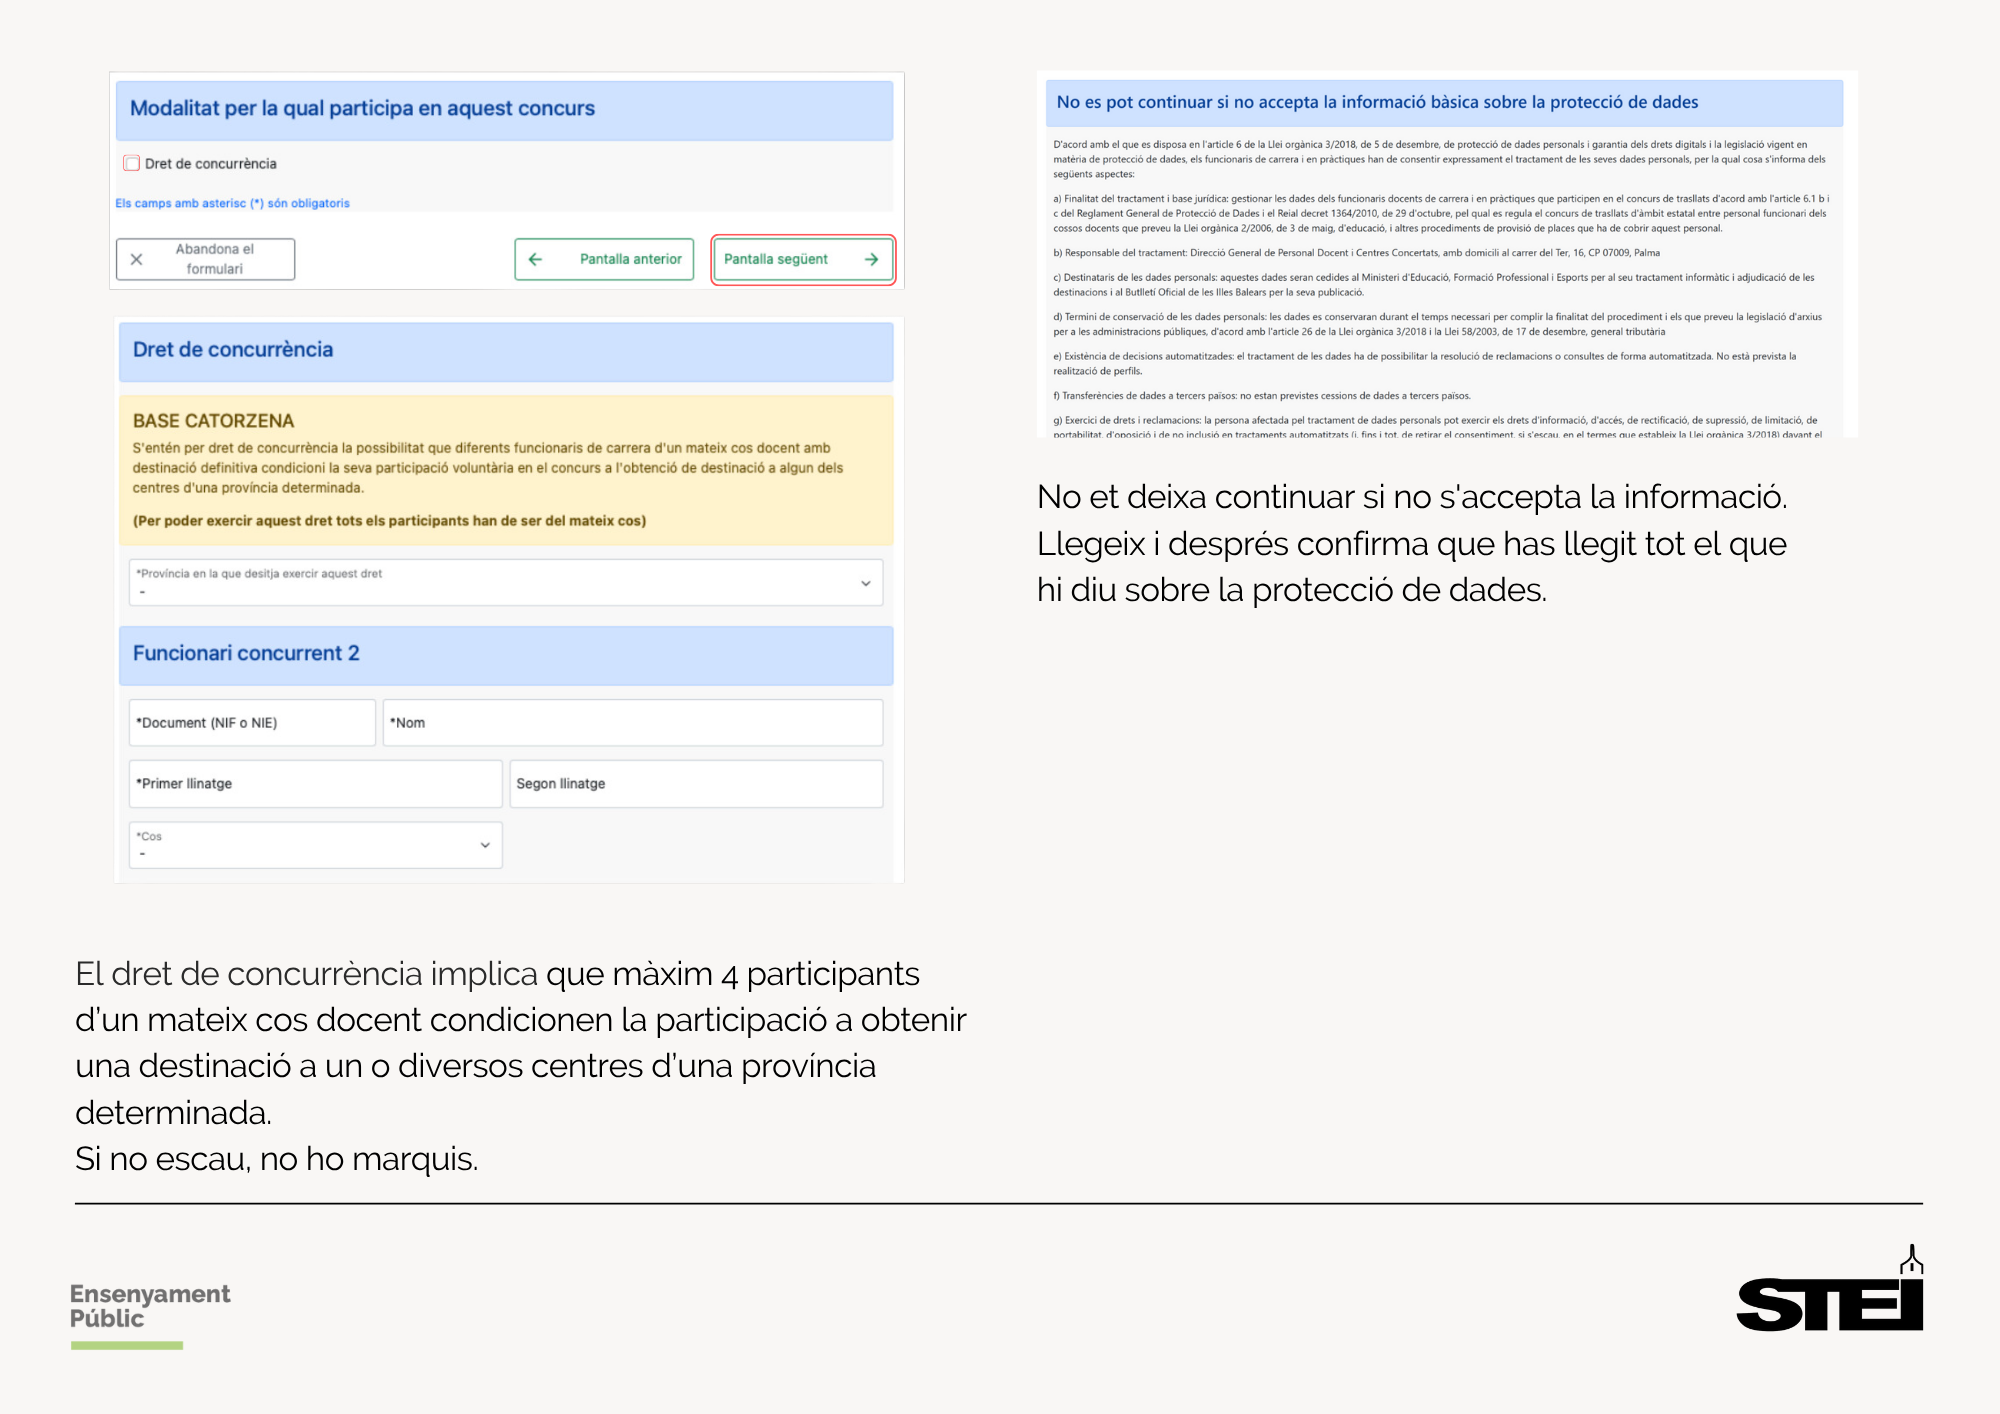This screenshot has width=2000, height=1414.
Task: Click the X icon on Abandona el formulari
Action: pos(137,259)
